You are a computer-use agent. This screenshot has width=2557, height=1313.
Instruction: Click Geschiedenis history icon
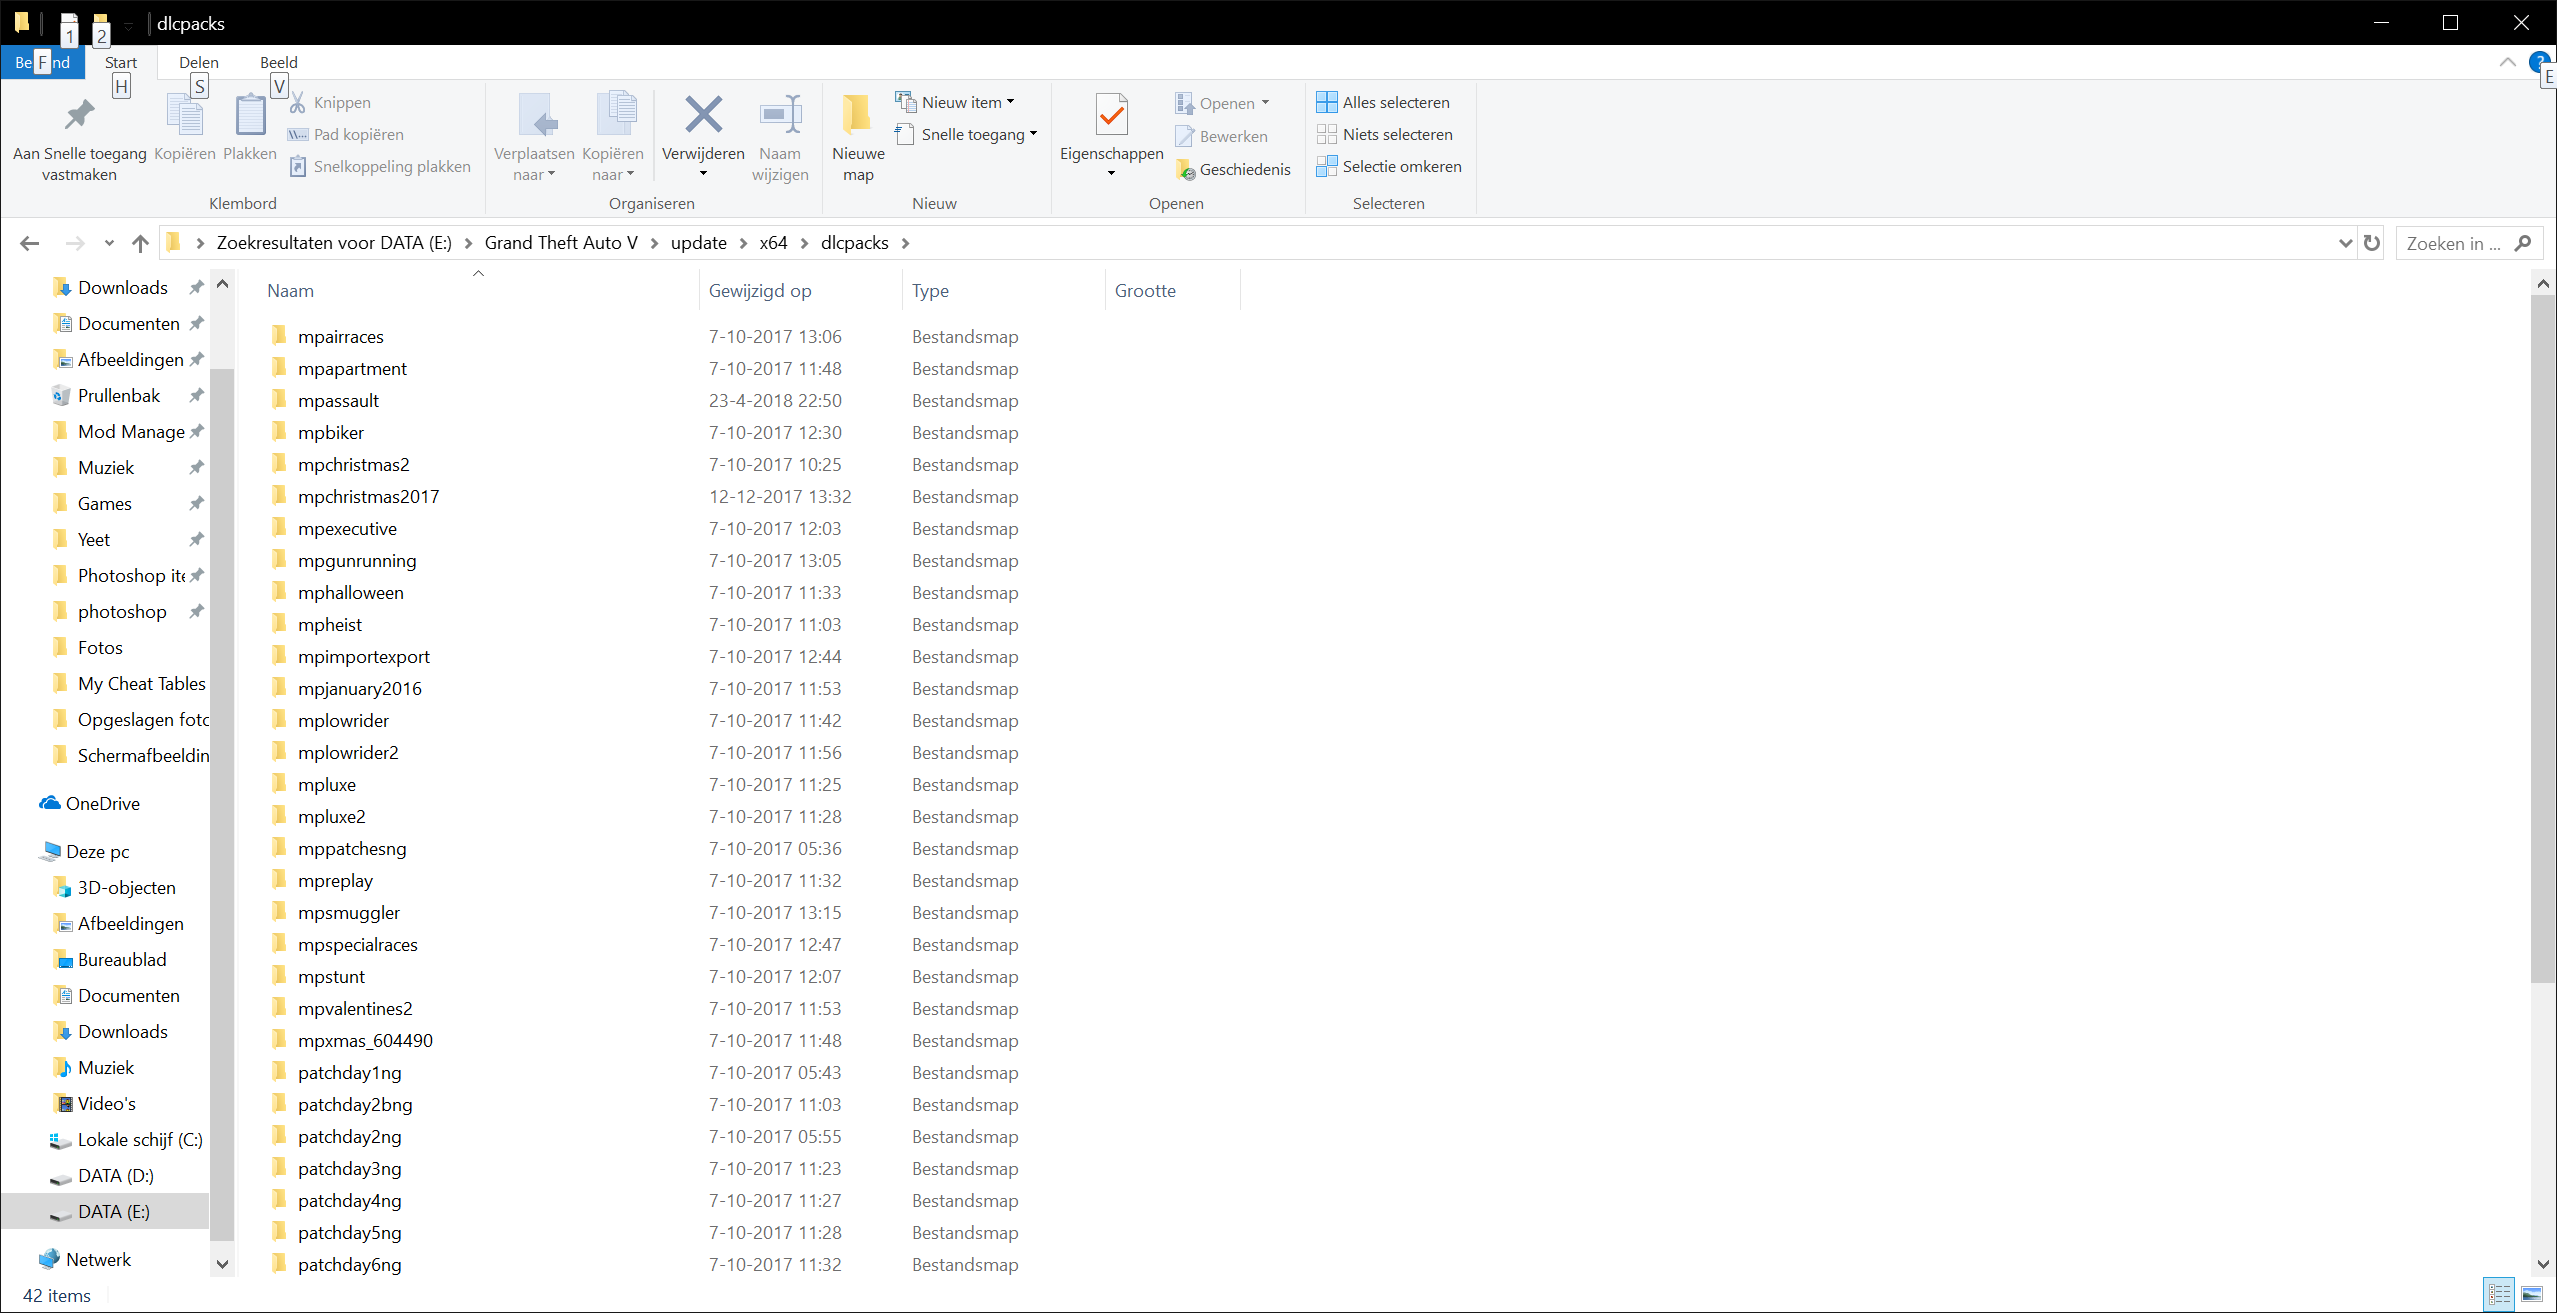pyautogui.click(x=1186, y=170)
